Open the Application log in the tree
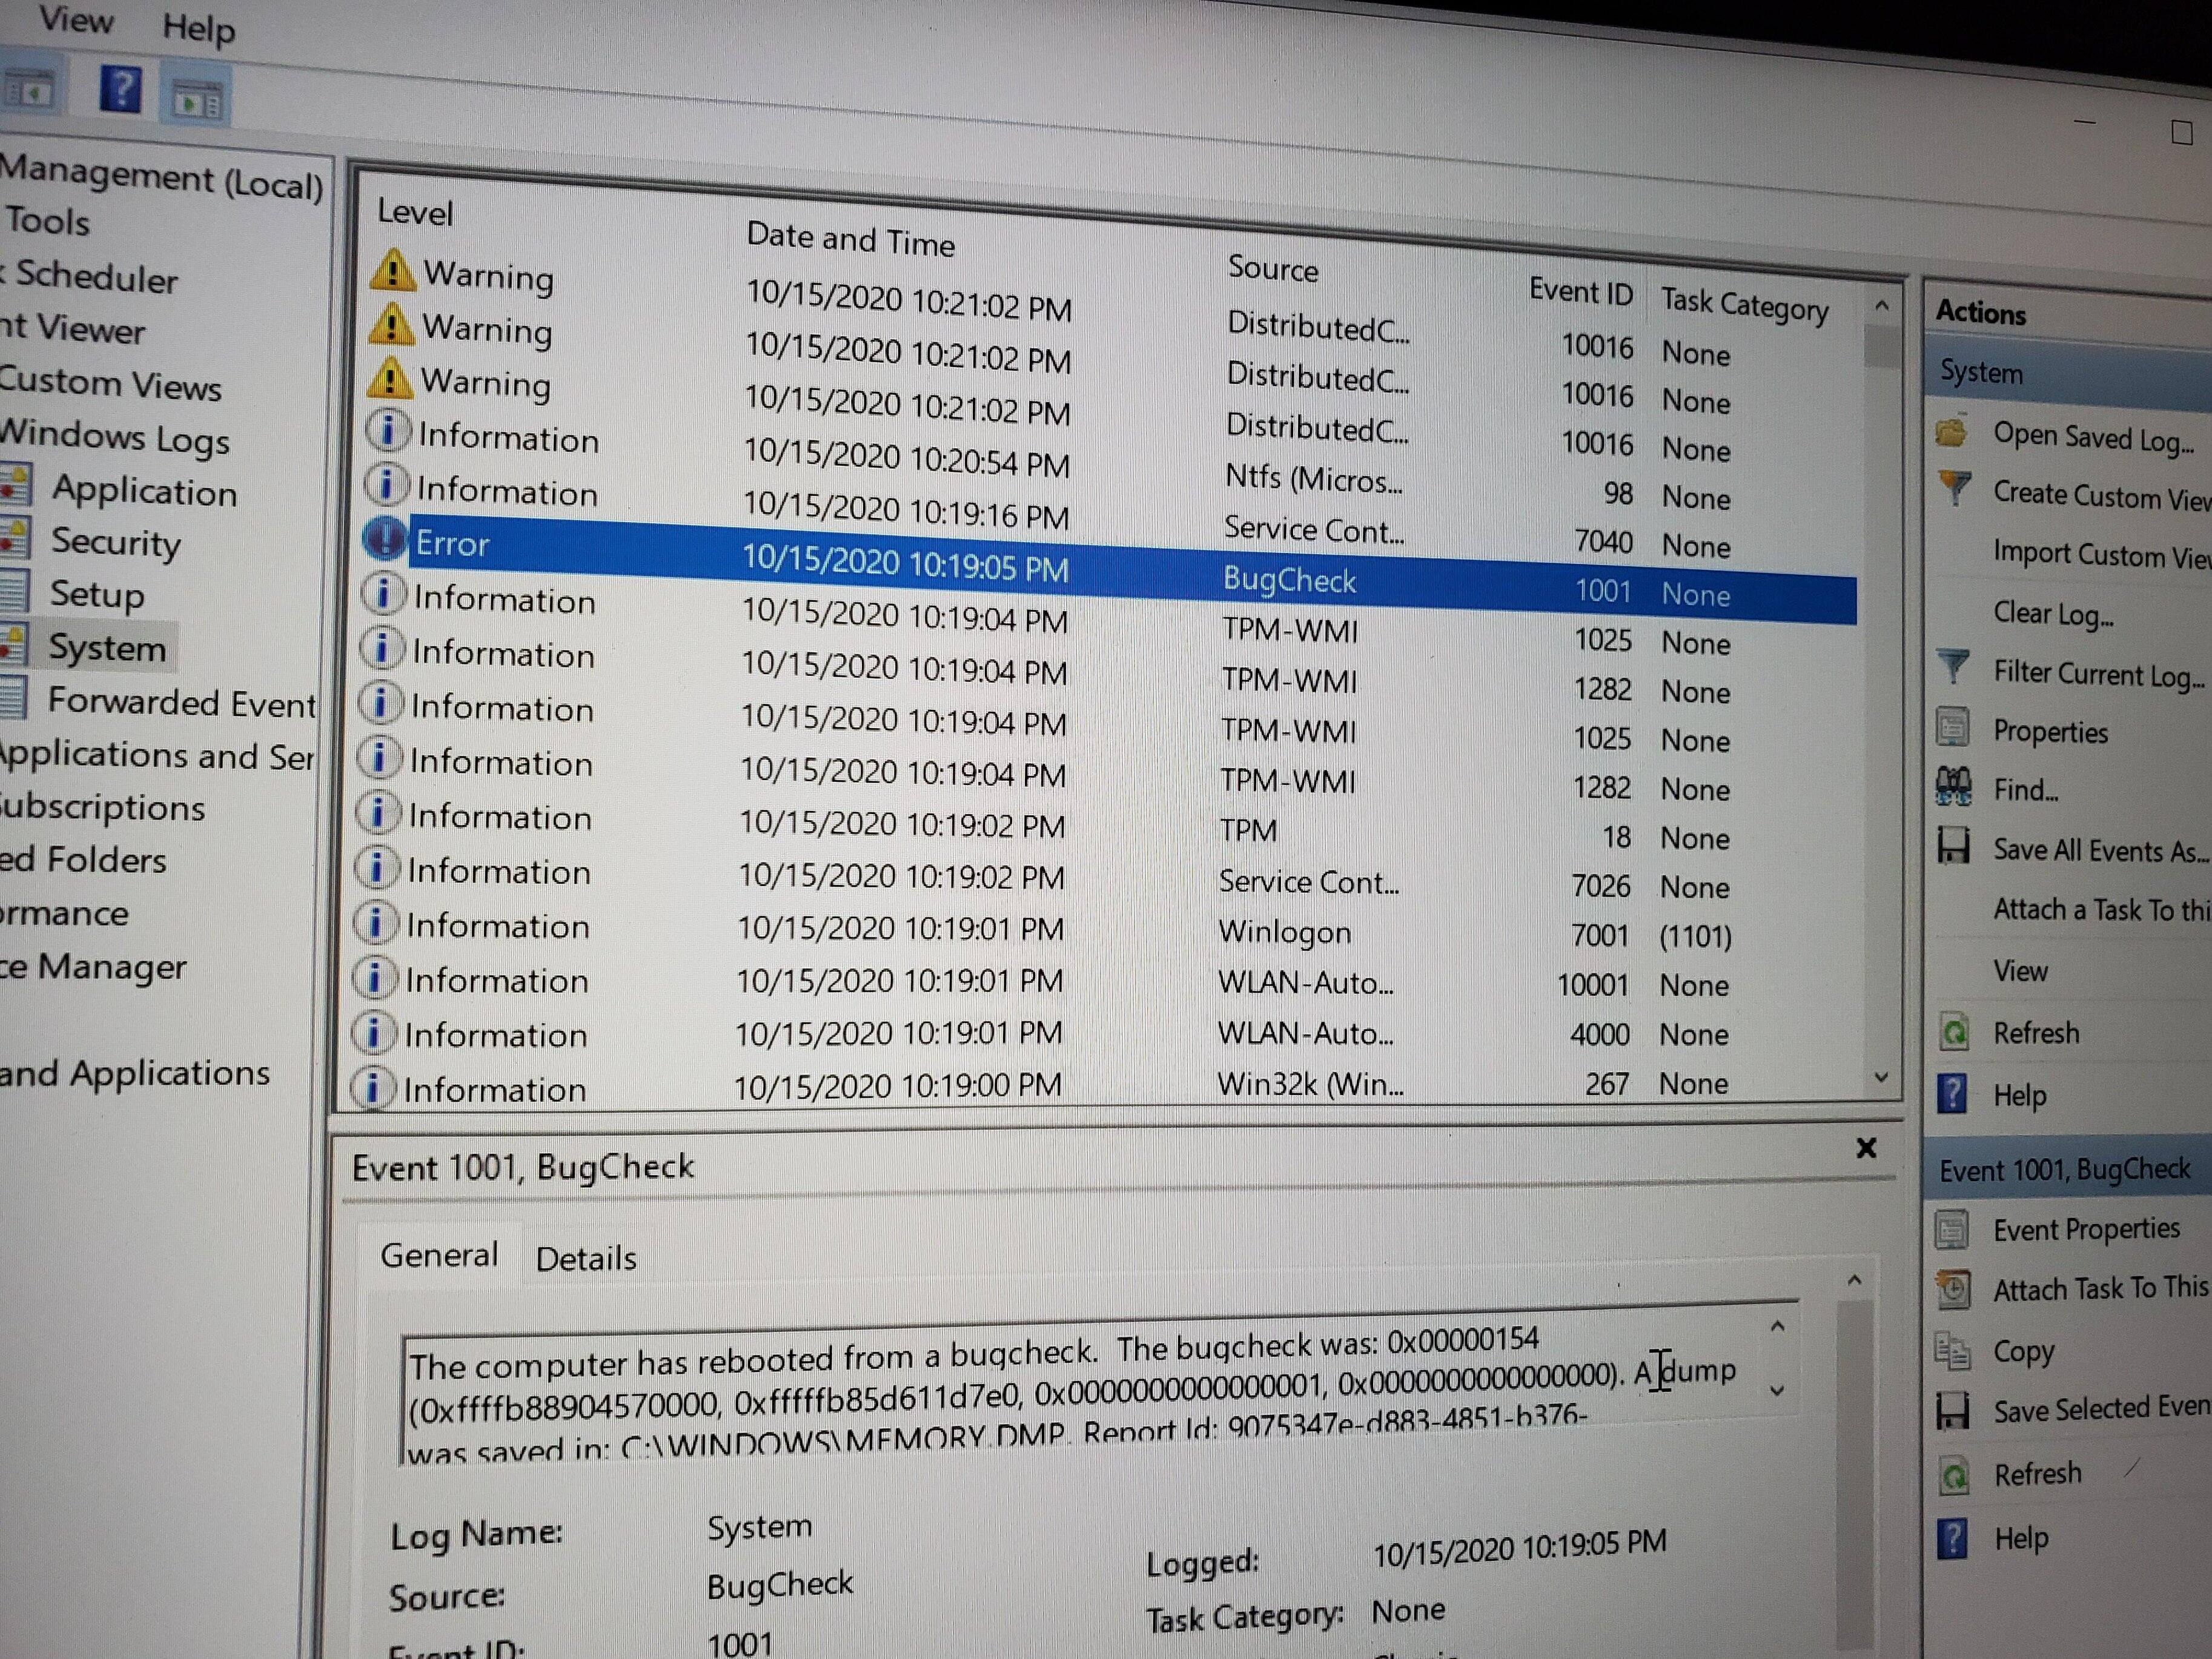2212x1659 pixels. [x=144, y=491]
